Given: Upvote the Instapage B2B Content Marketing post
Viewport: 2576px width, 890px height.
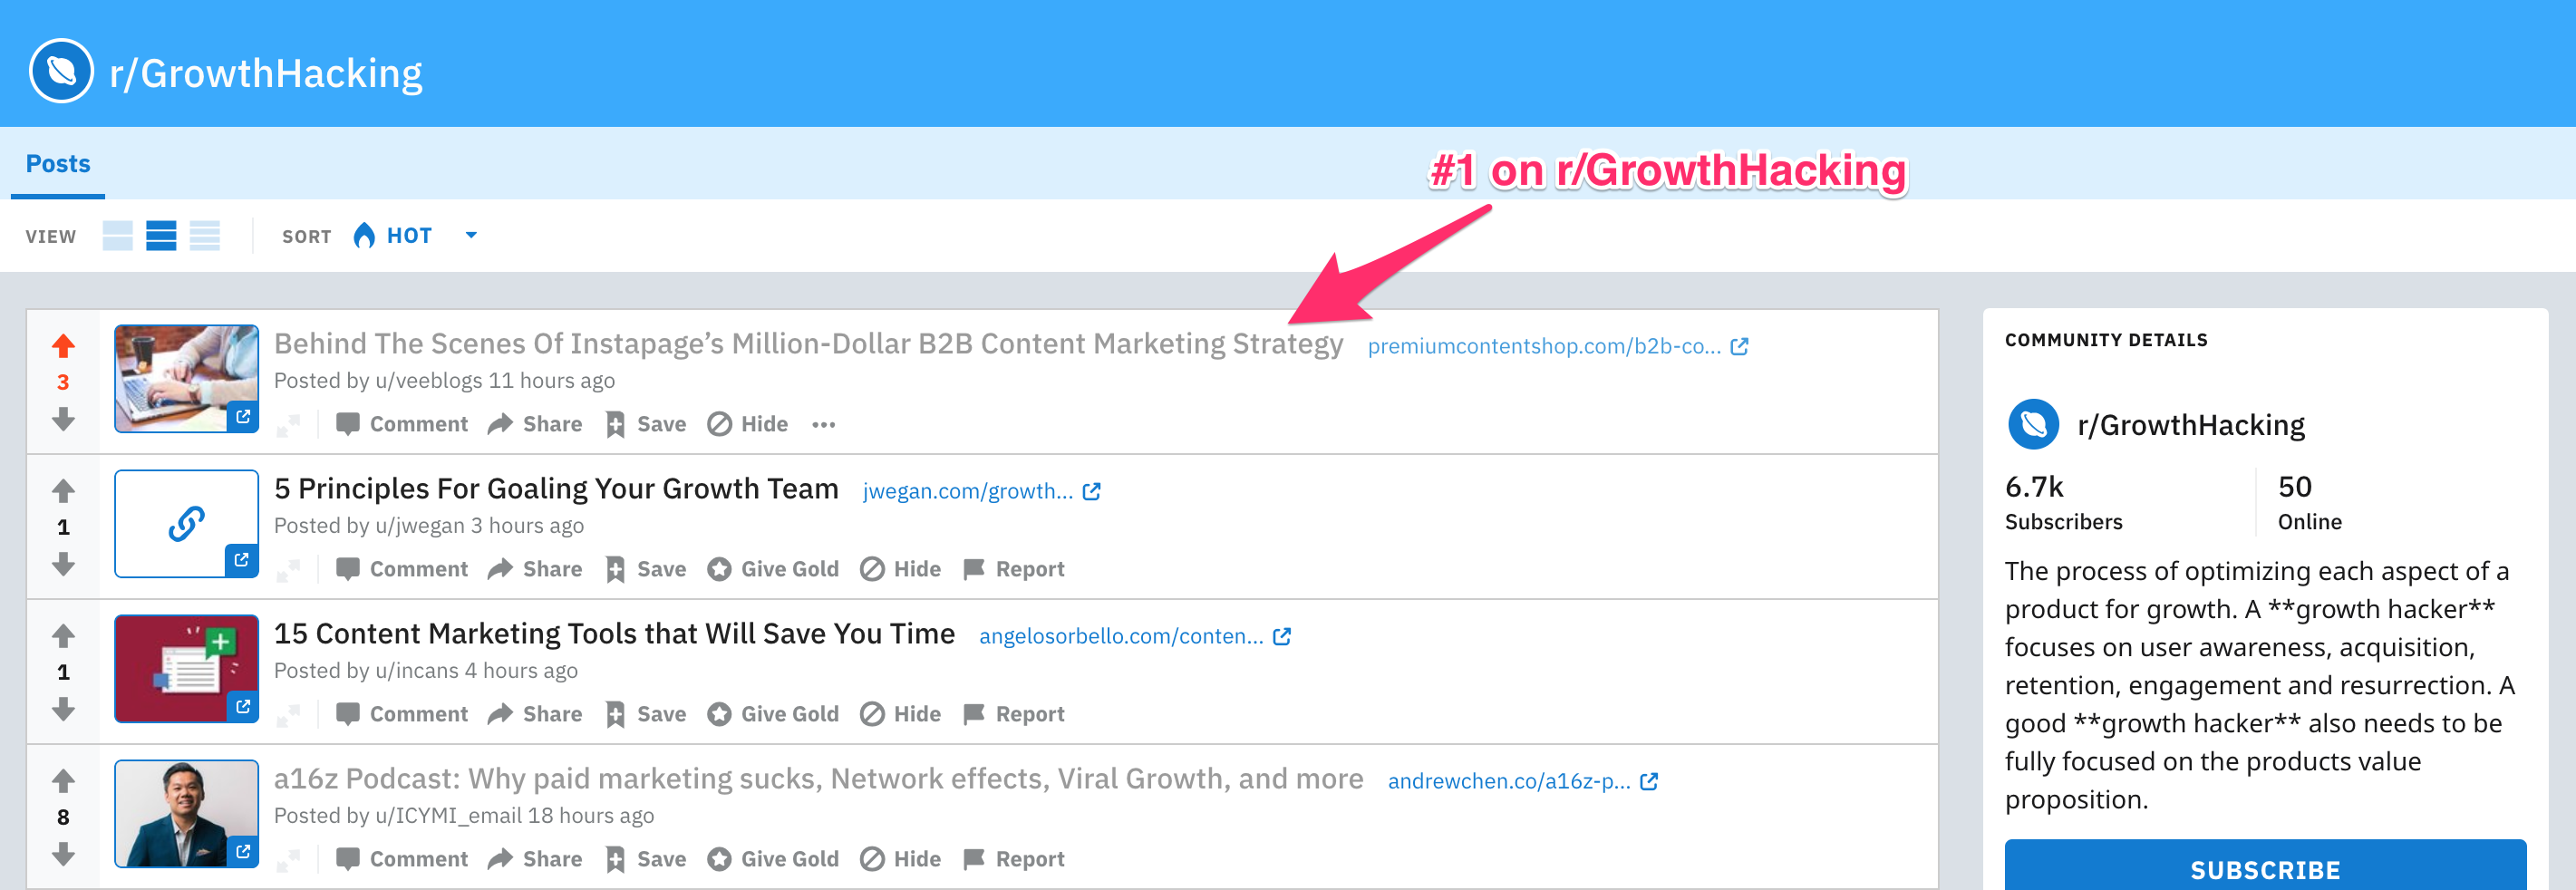Looking at the screenshot, I should tap(63, 346).
